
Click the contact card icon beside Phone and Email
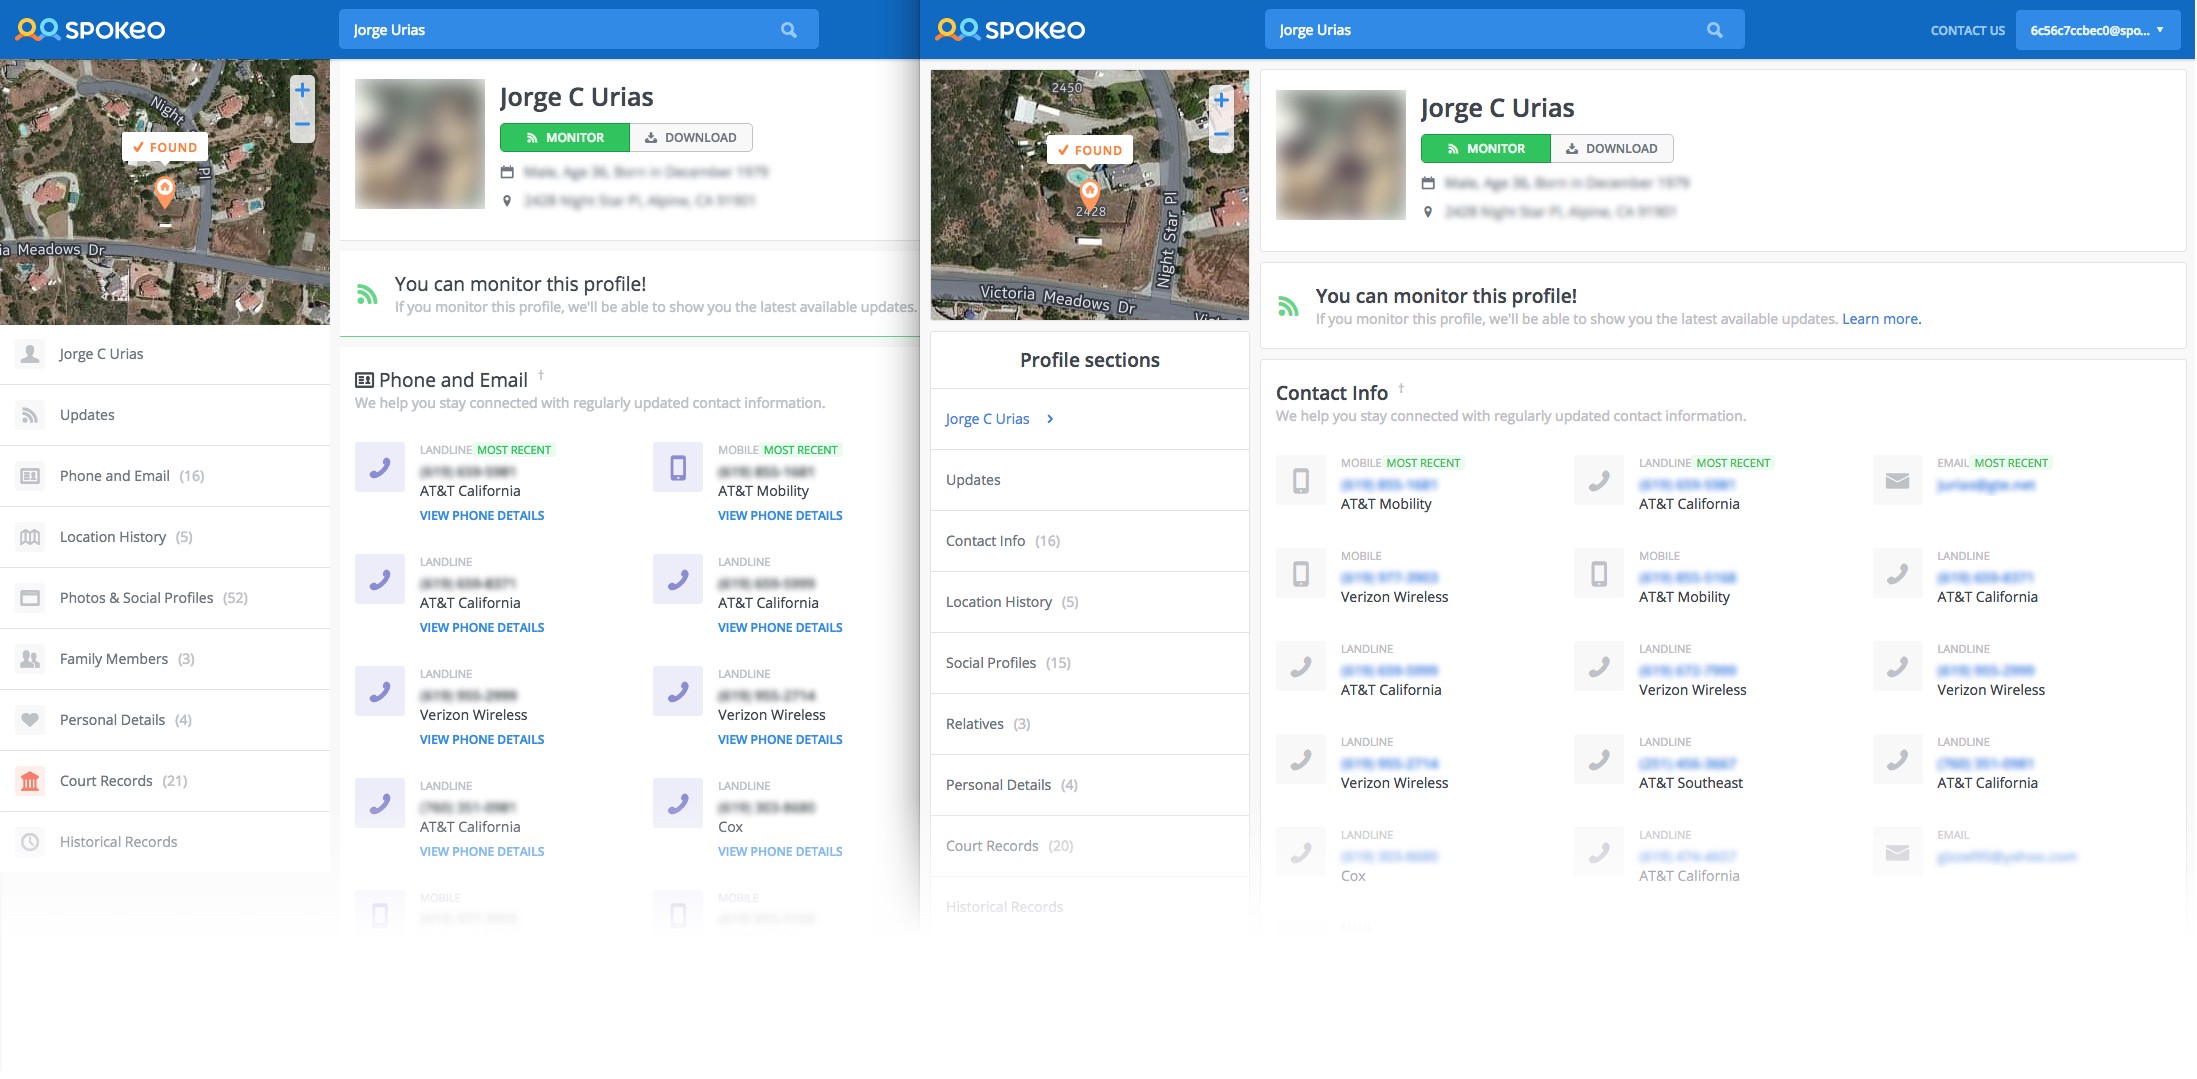pos(30,476)
